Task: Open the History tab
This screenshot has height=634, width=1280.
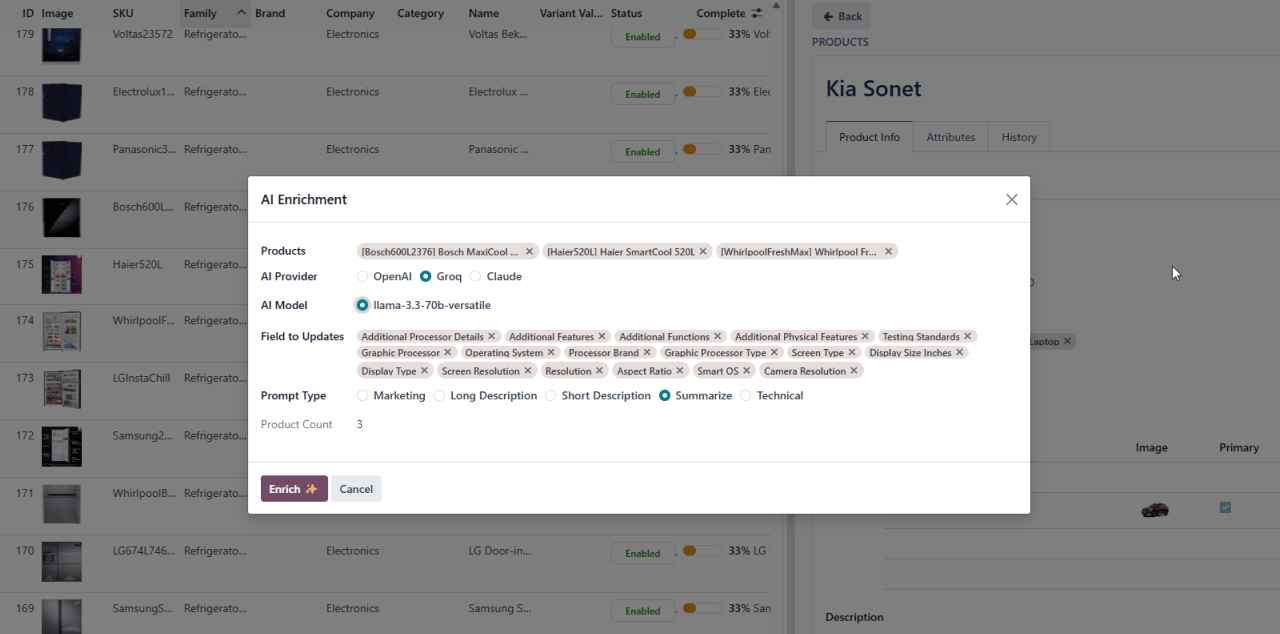Action: (x=1018, y=137)
